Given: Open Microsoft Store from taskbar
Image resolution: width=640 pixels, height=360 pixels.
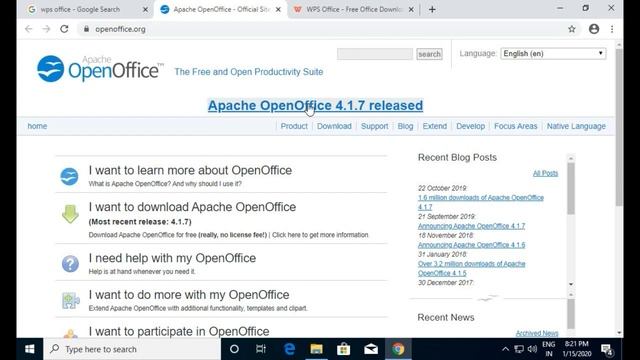Looking at the screenshot, I should click(344, 349).
